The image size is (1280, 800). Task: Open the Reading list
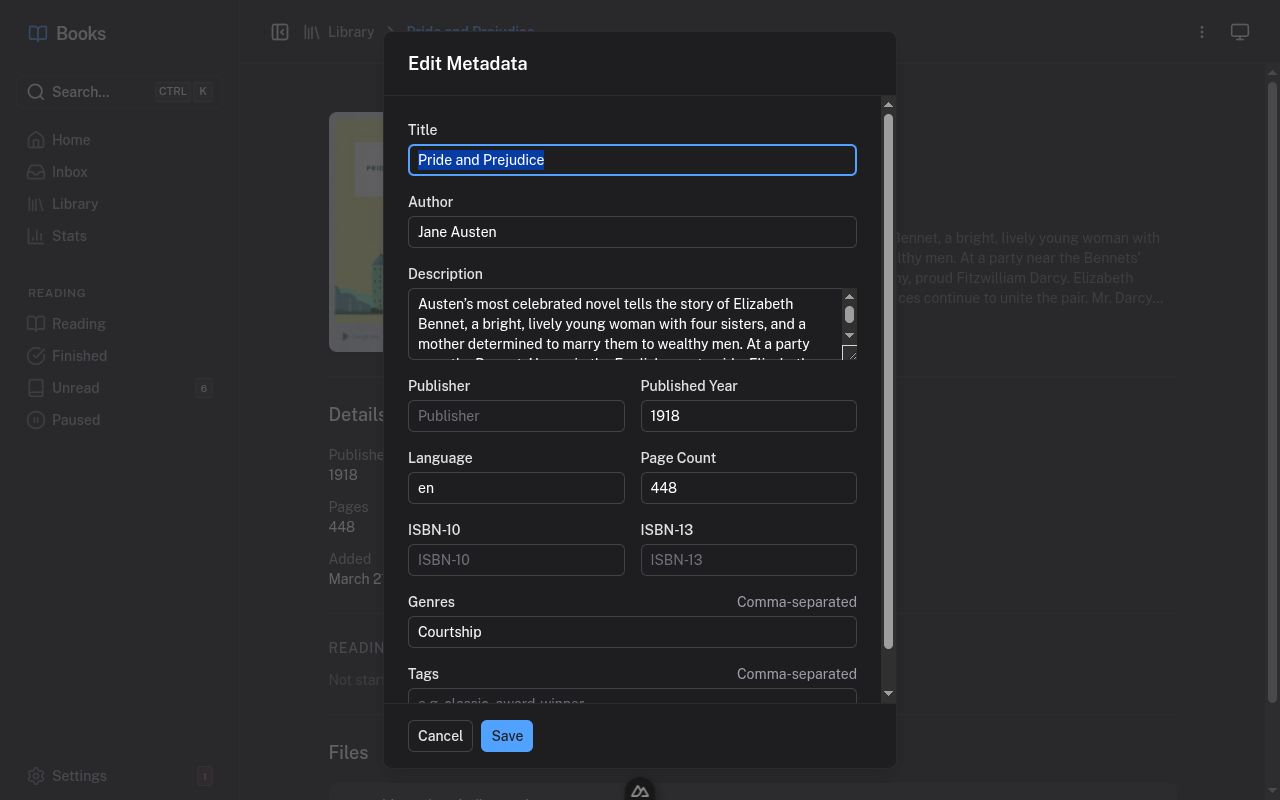coord(78,323)
